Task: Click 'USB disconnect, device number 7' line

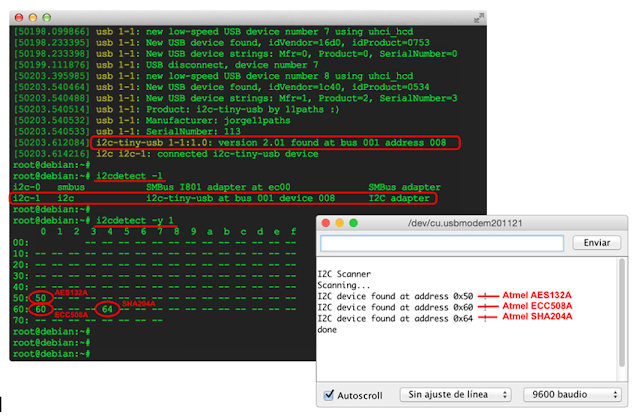Action: [x=166, y=65]
